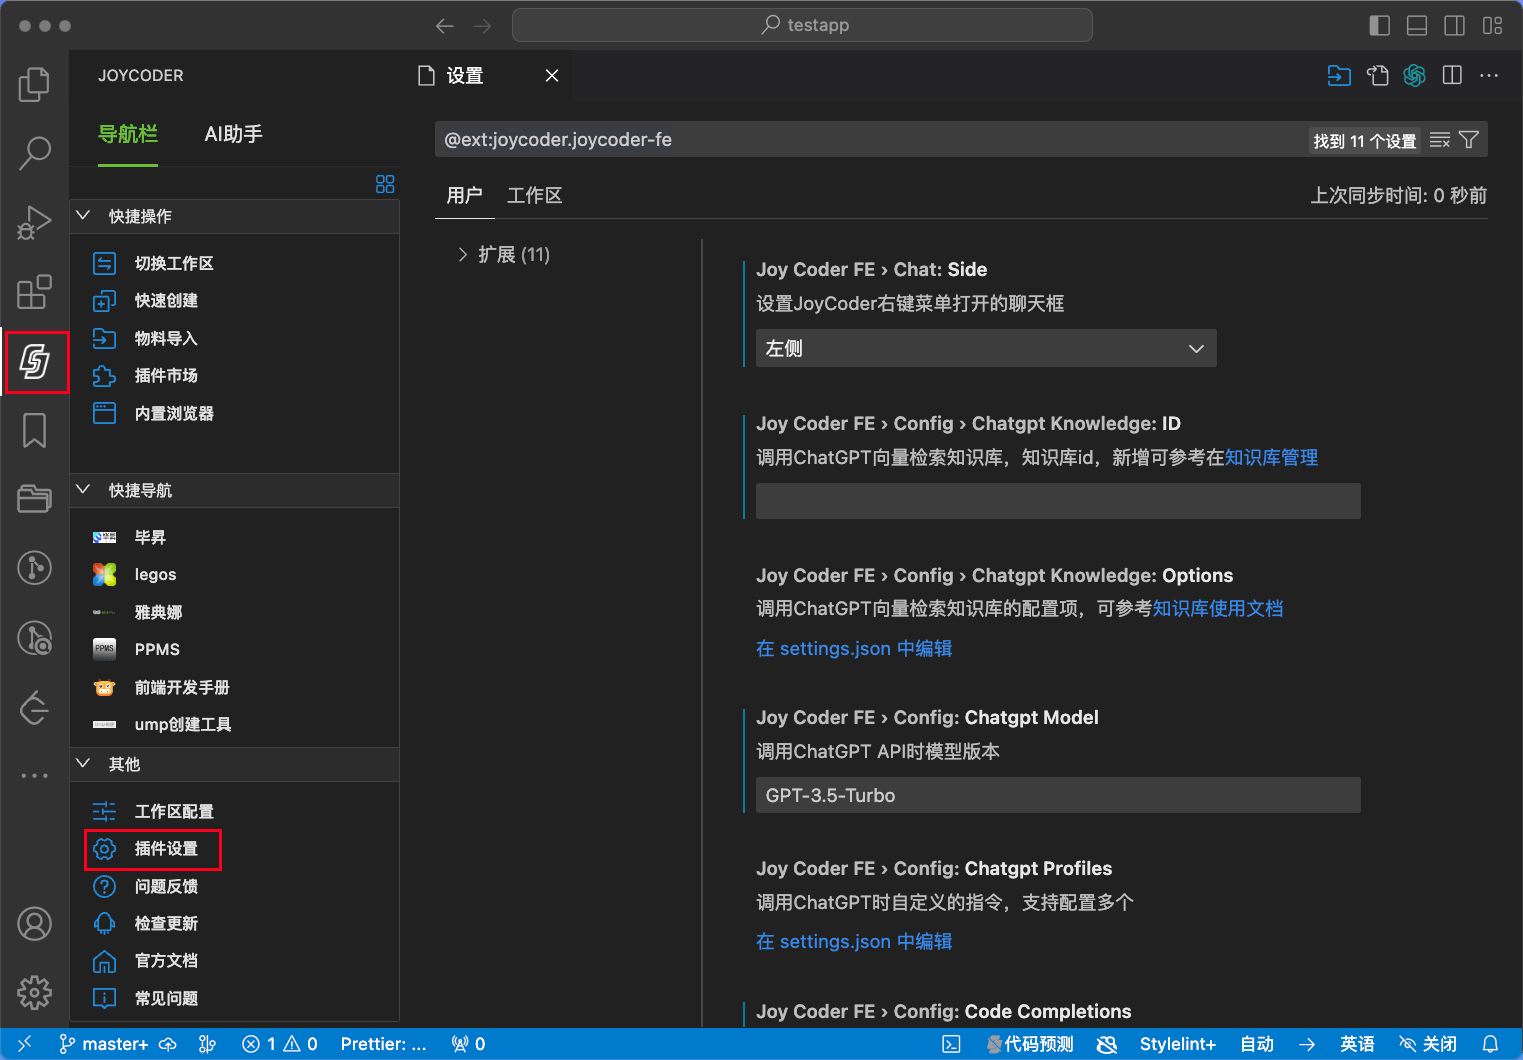Toggle the secondary sidebar layout button
This screenshot has width=1523, height=1060.
point(1455,26)
